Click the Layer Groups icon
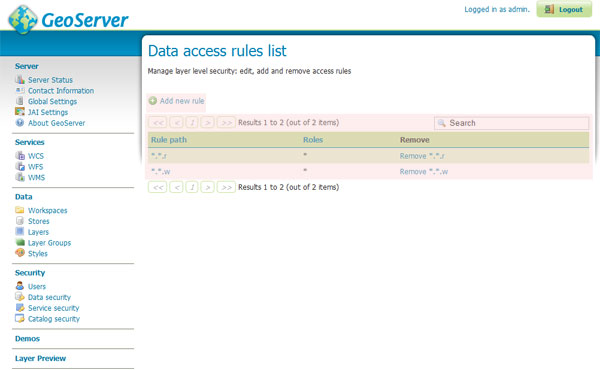This screenshot has width=600, height=370. [20, 242]
